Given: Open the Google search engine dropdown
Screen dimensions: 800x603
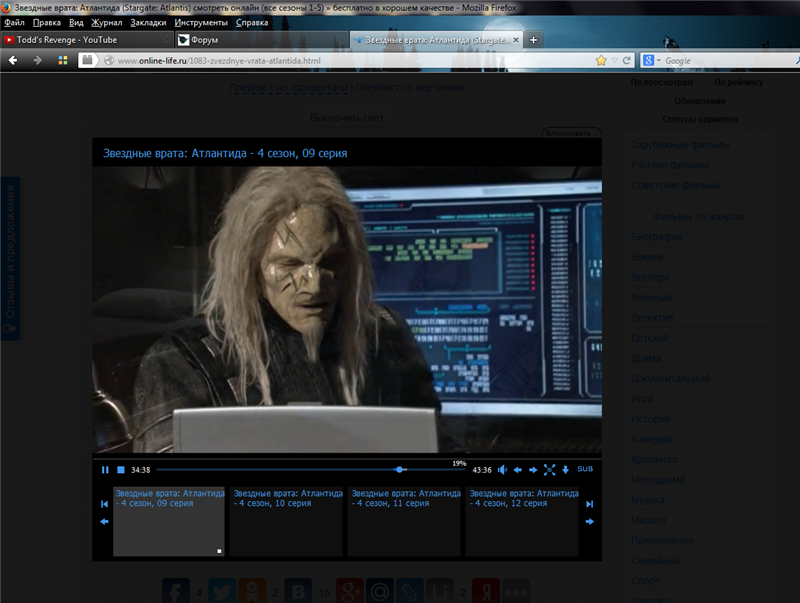Looking at the screenshot, I should click(x=652, y=61).
